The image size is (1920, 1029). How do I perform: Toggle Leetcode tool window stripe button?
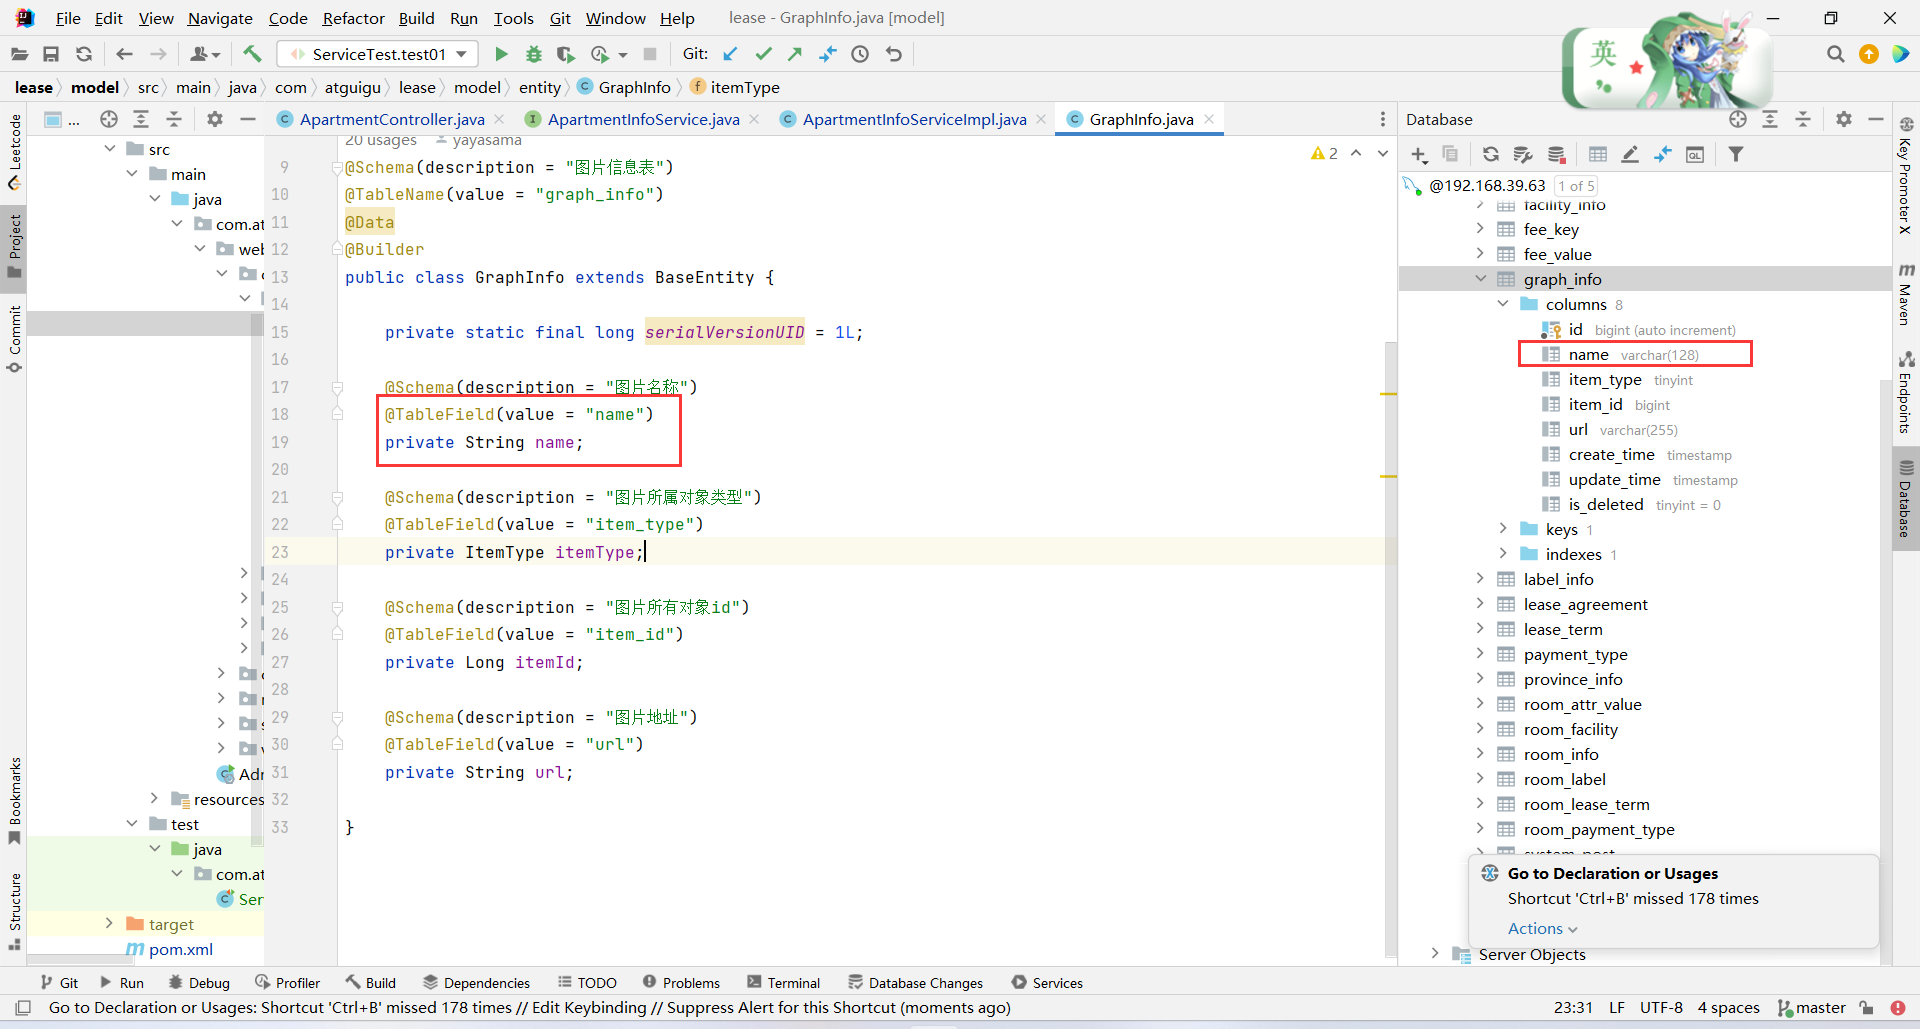[x=15, y=152]
